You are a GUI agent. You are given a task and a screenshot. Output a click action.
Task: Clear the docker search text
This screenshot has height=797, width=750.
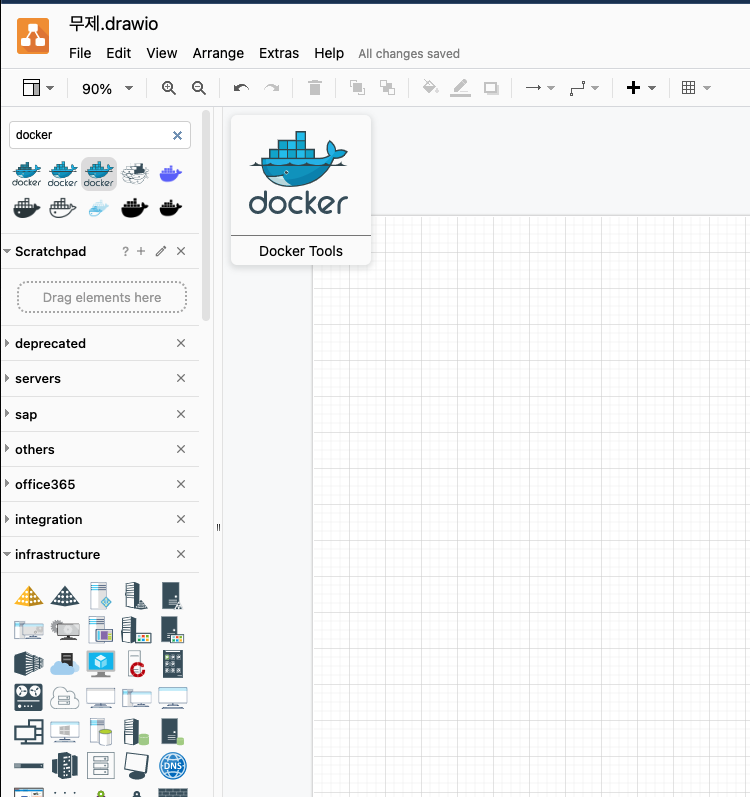point(177,135)
